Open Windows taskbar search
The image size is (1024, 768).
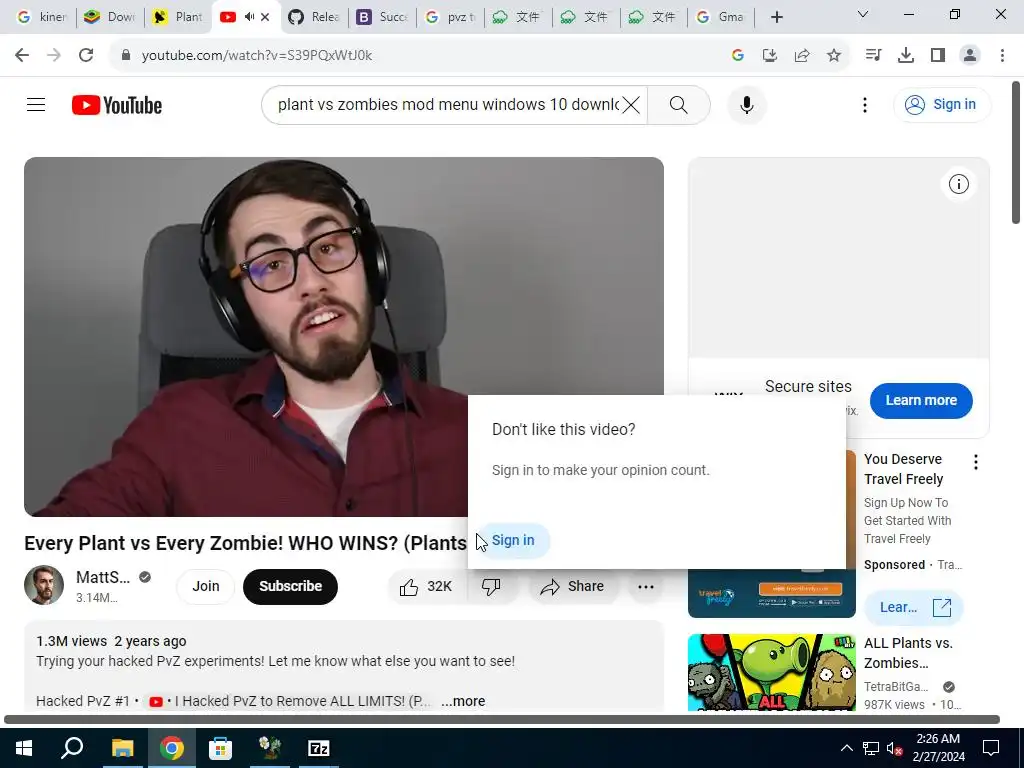pyautogui.click(x=72, y=748)
